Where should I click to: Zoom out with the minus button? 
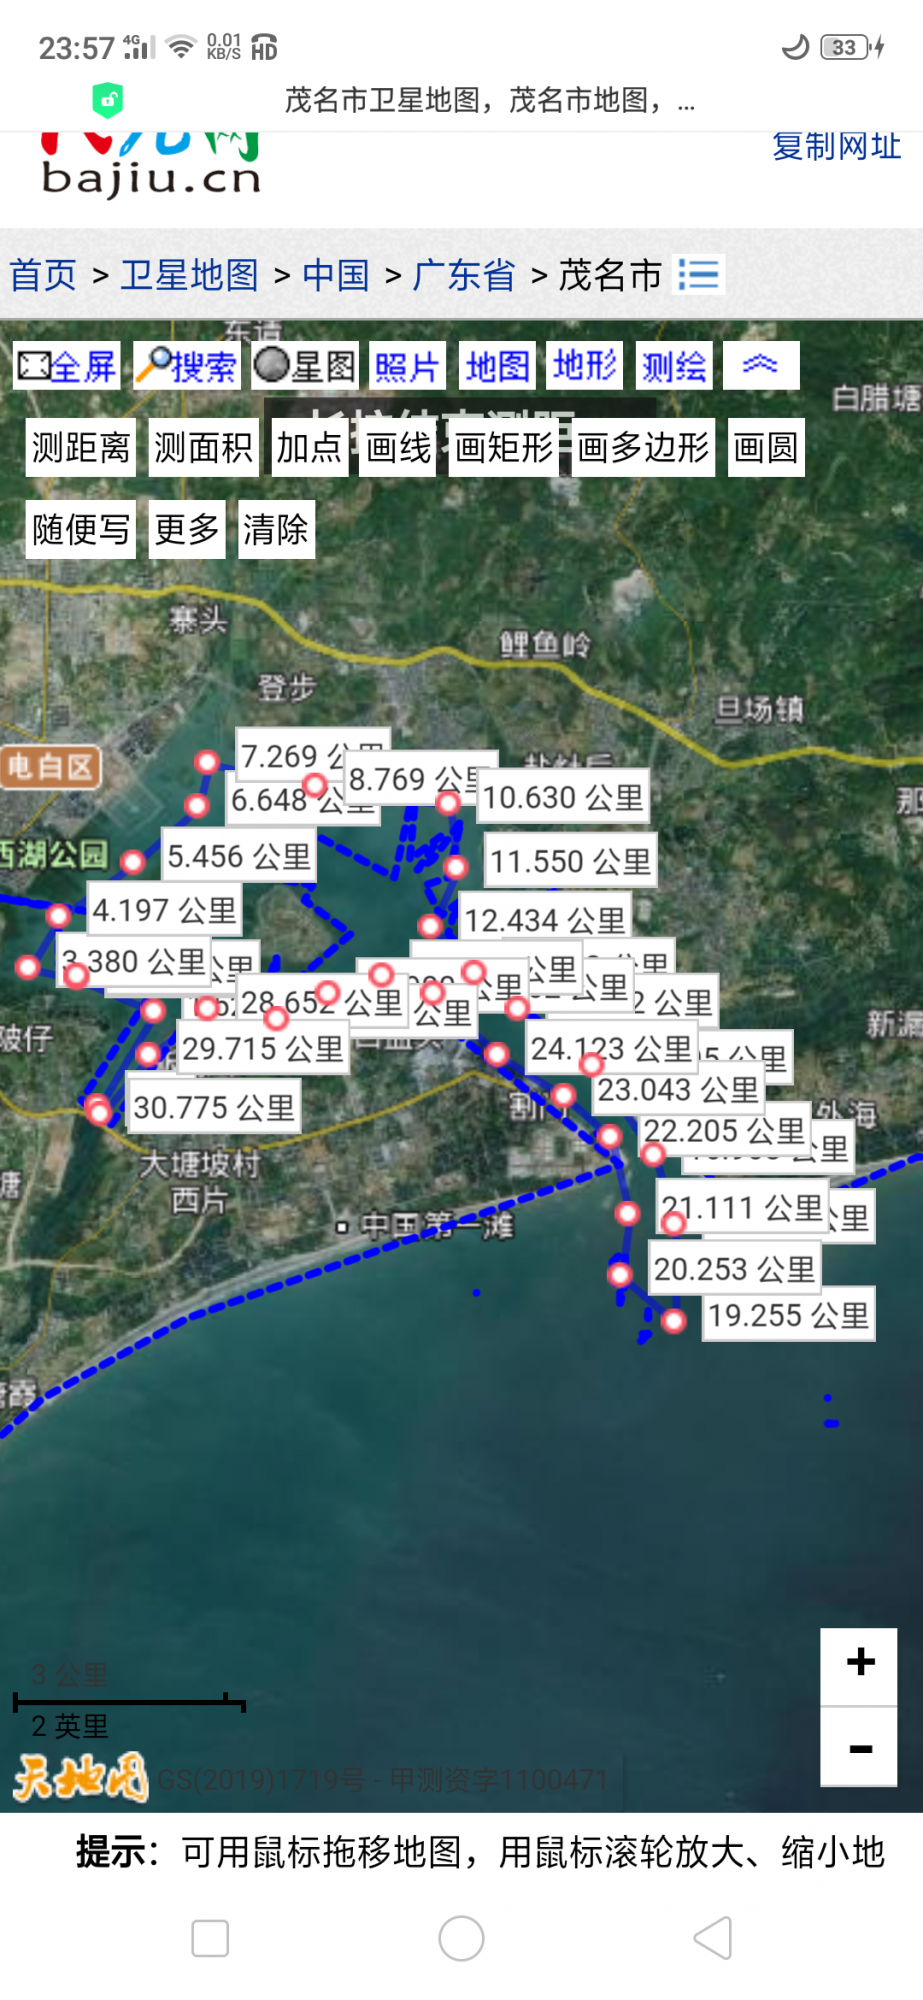click(859, 1748)
